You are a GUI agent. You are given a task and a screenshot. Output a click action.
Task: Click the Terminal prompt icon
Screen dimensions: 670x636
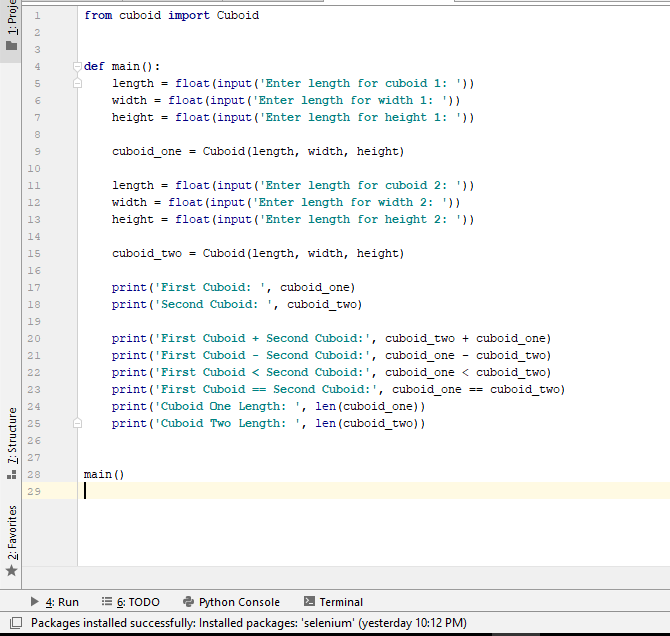pos(309,601)
